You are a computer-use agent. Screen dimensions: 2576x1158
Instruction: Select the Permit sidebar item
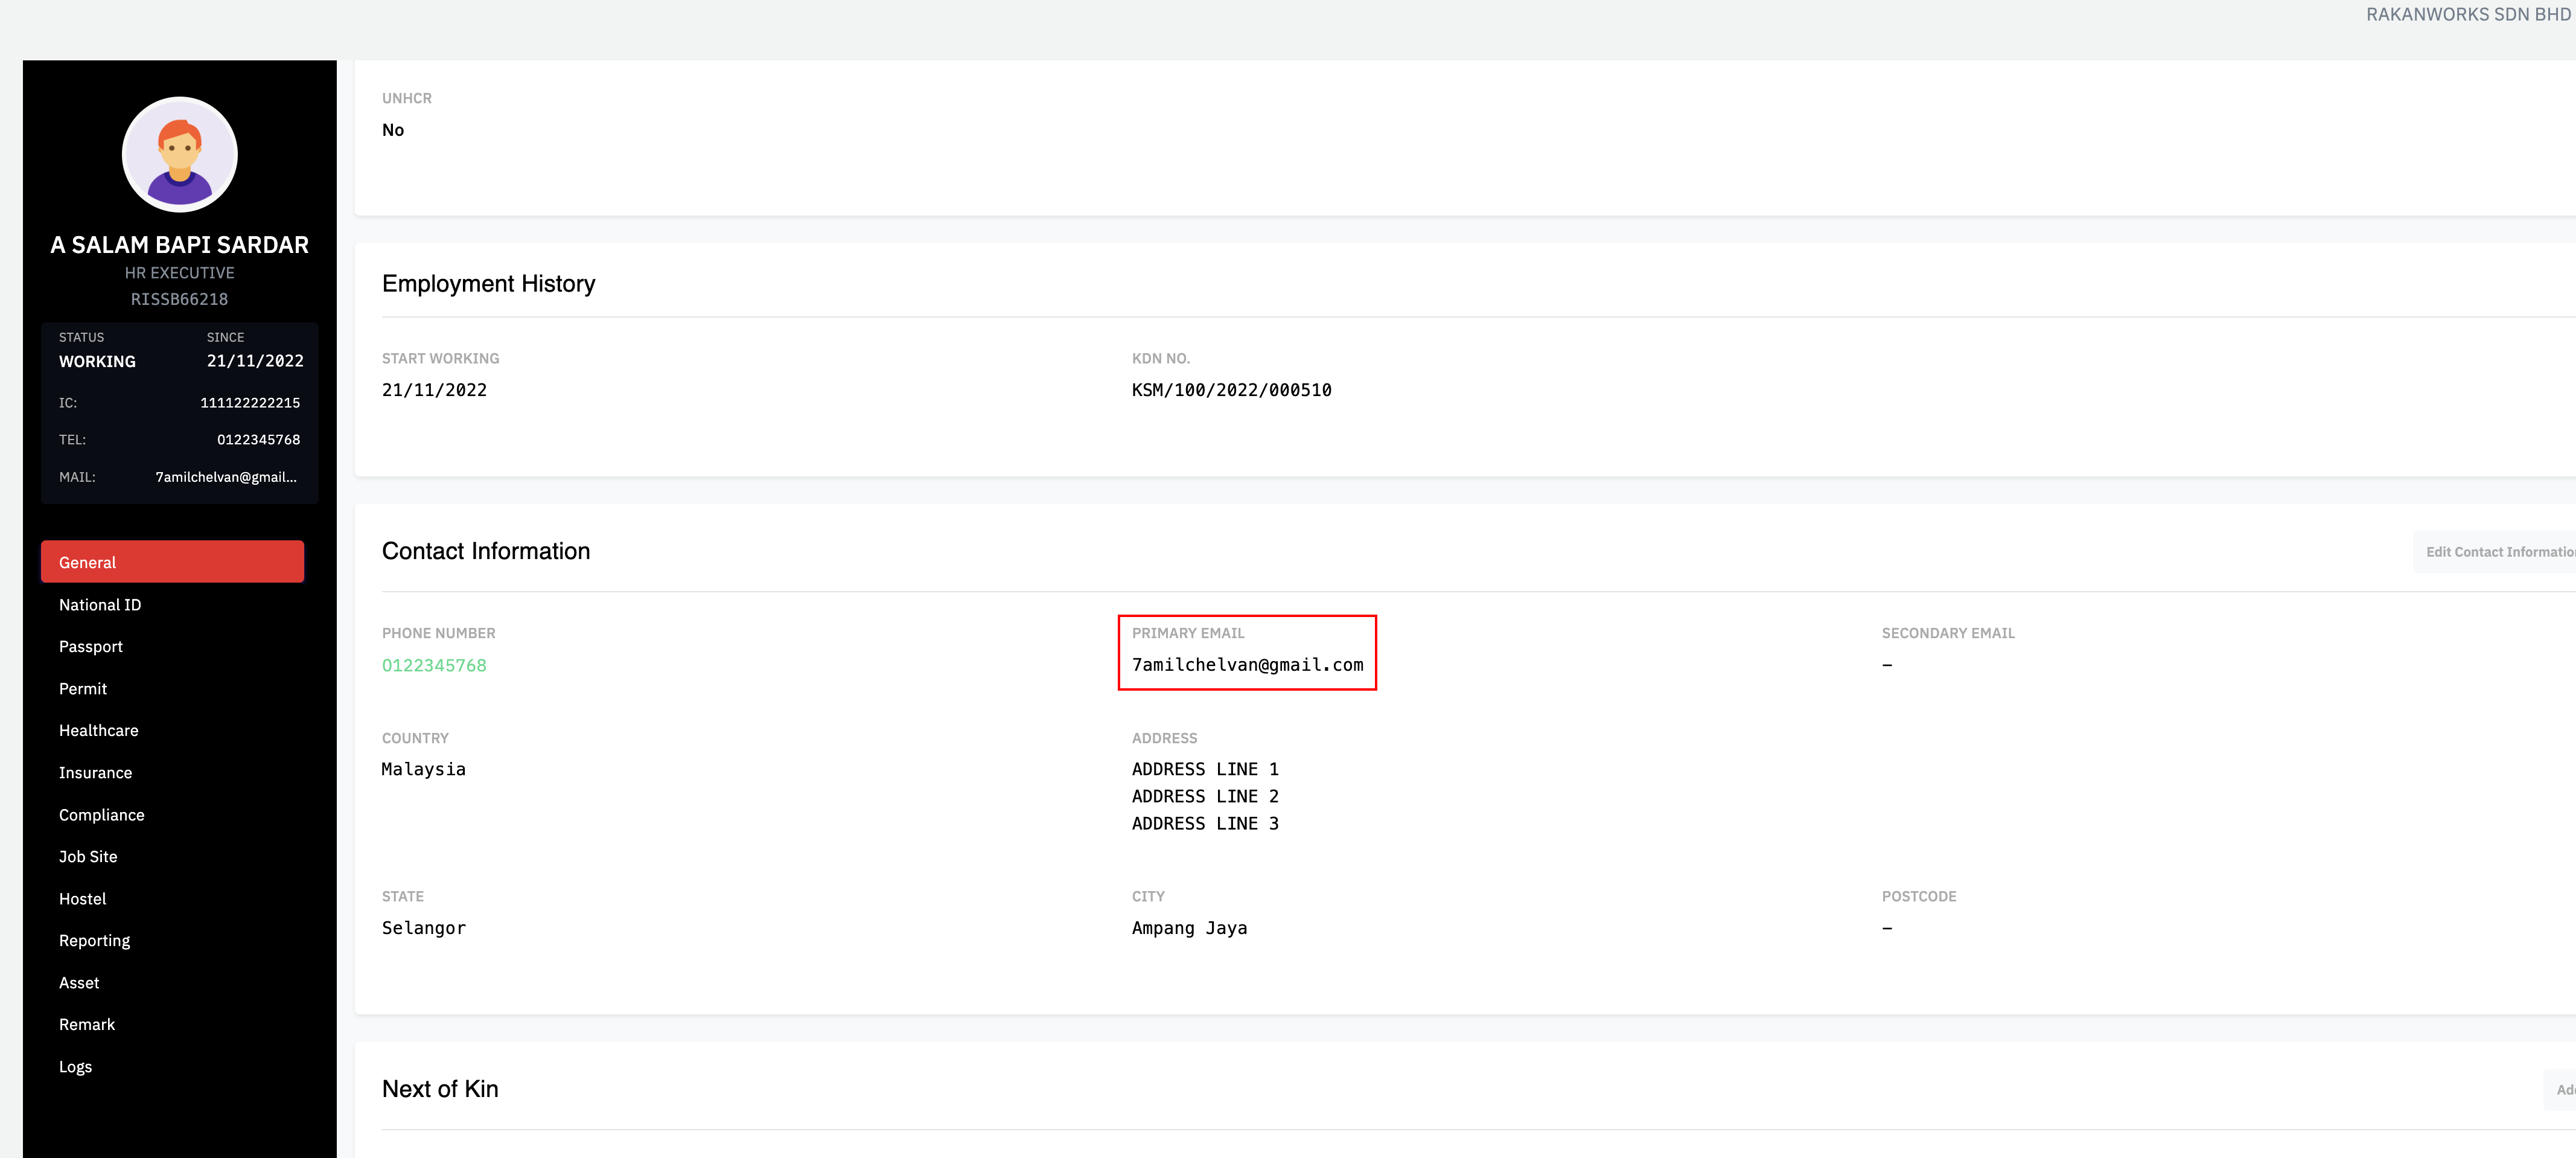(83, 689)
